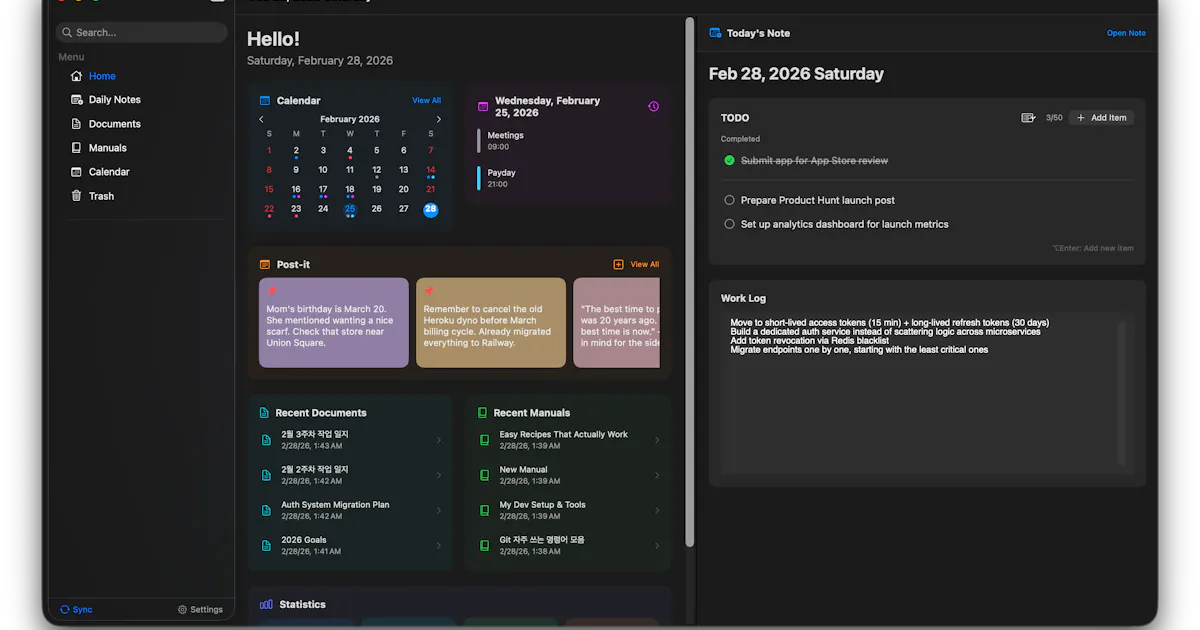Screen dimensions: 1200x630
Task: Click the Statistics section icon
Action: pyautogui.click(x=266, y=605)
